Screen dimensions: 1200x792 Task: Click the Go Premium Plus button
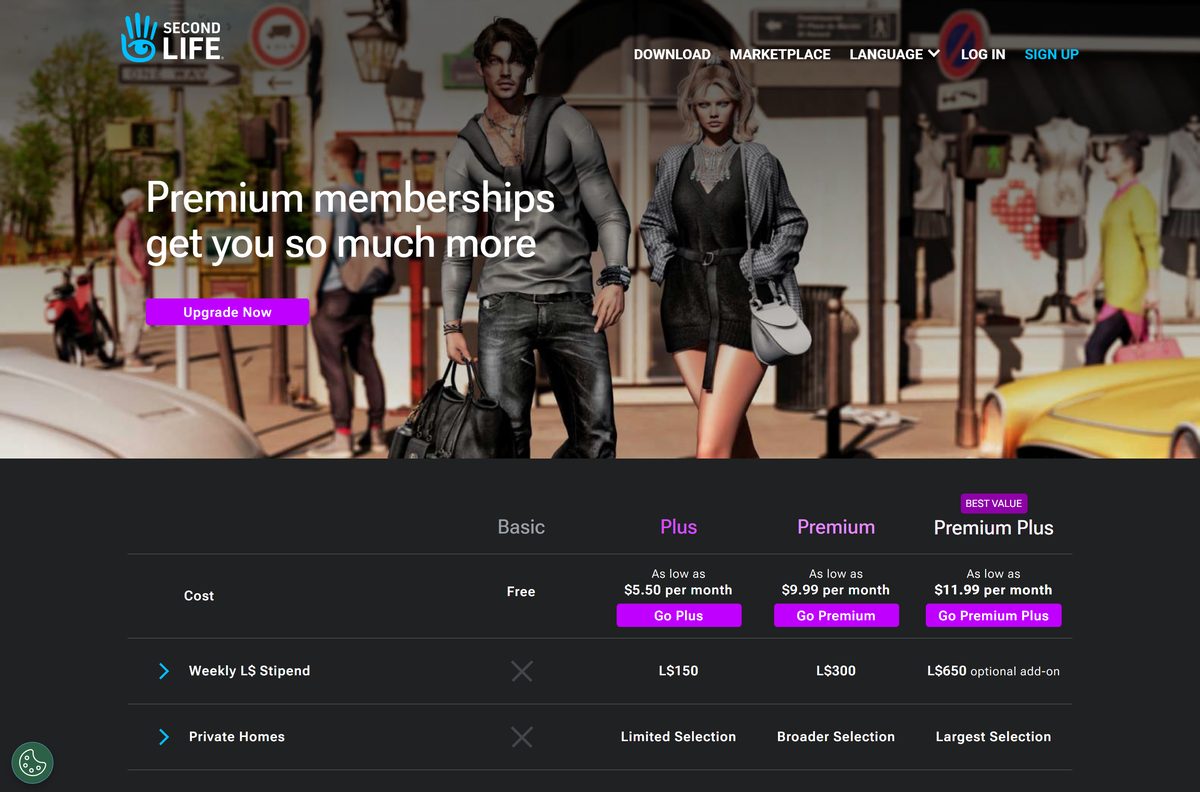(x=993, y=616)
